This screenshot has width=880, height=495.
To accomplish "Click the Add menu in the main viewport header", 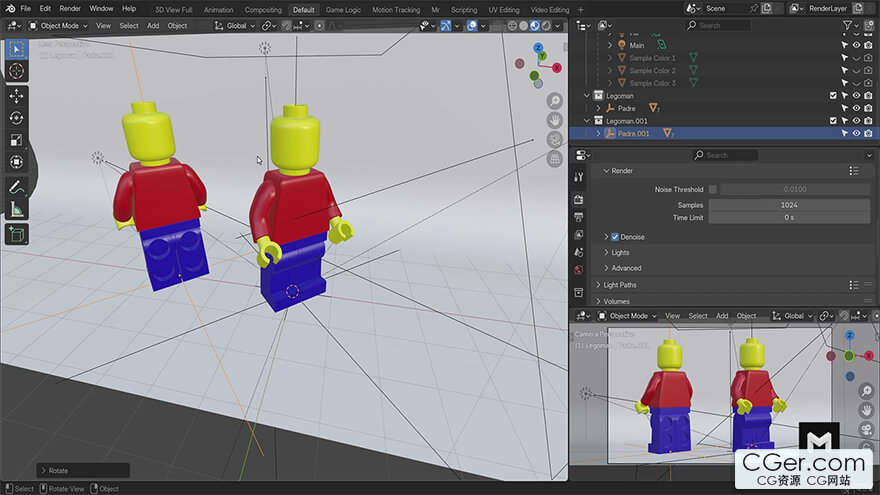I will click(x=153, y=25).
